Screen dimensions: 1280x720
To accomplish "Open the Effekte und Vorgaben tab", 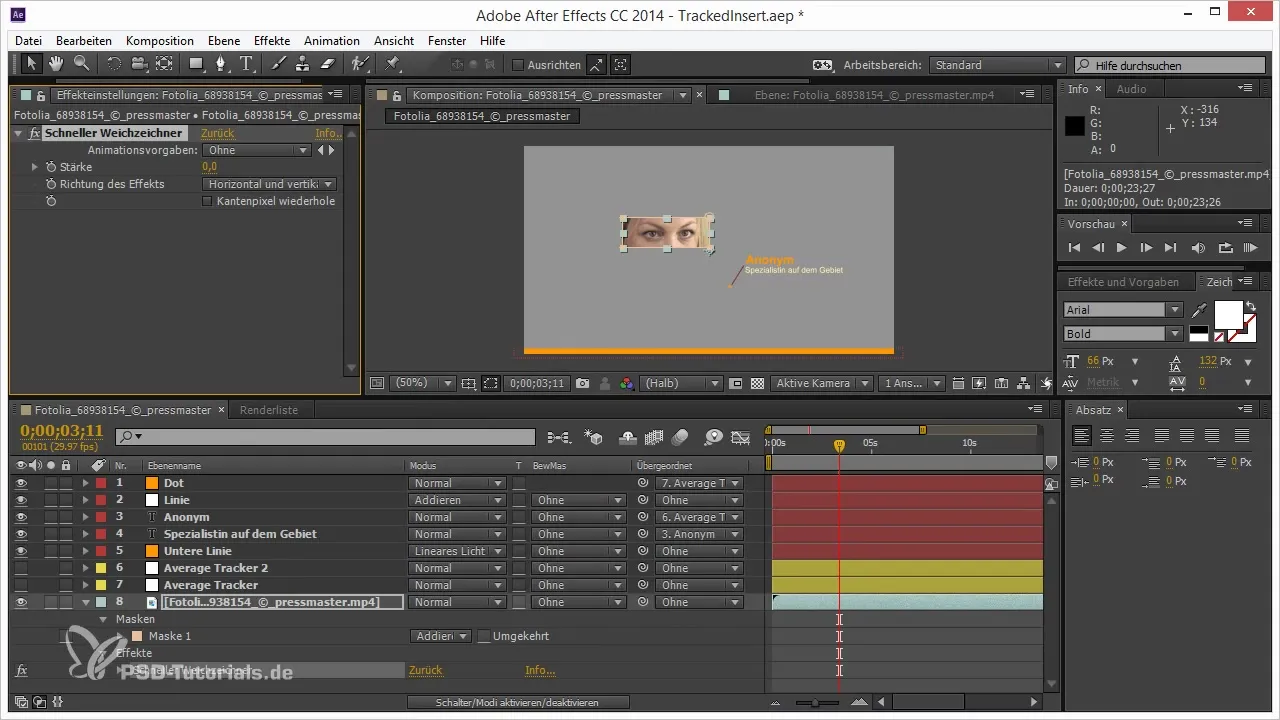I will pos(1123,282).
